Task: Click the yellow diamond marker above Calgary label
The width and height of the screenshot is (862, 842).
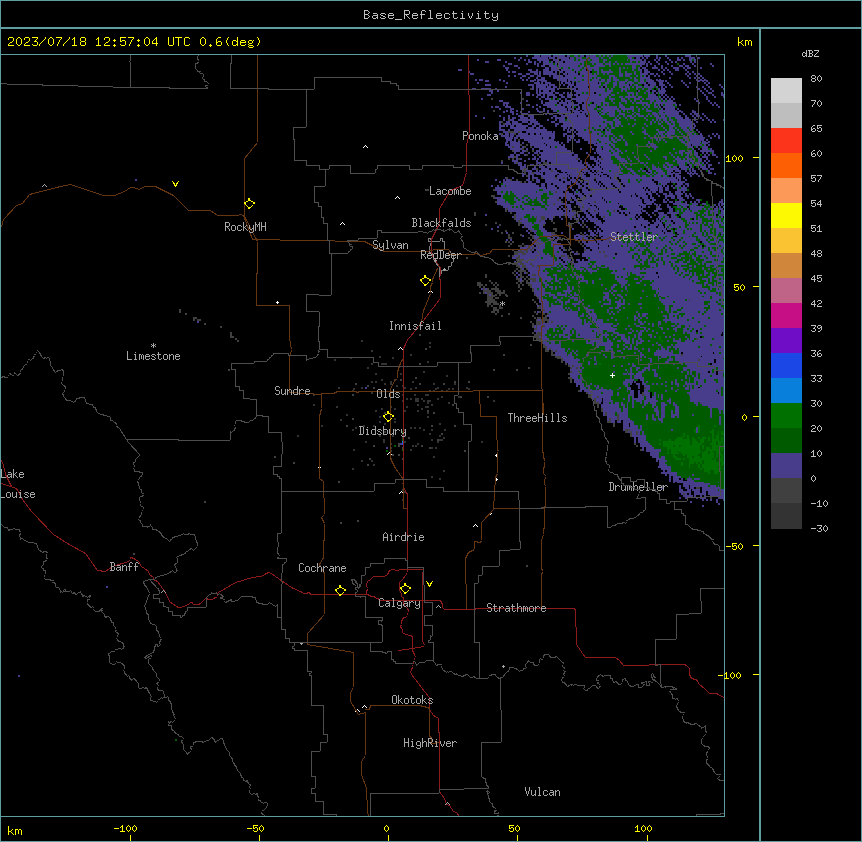Action: point(405,589)
